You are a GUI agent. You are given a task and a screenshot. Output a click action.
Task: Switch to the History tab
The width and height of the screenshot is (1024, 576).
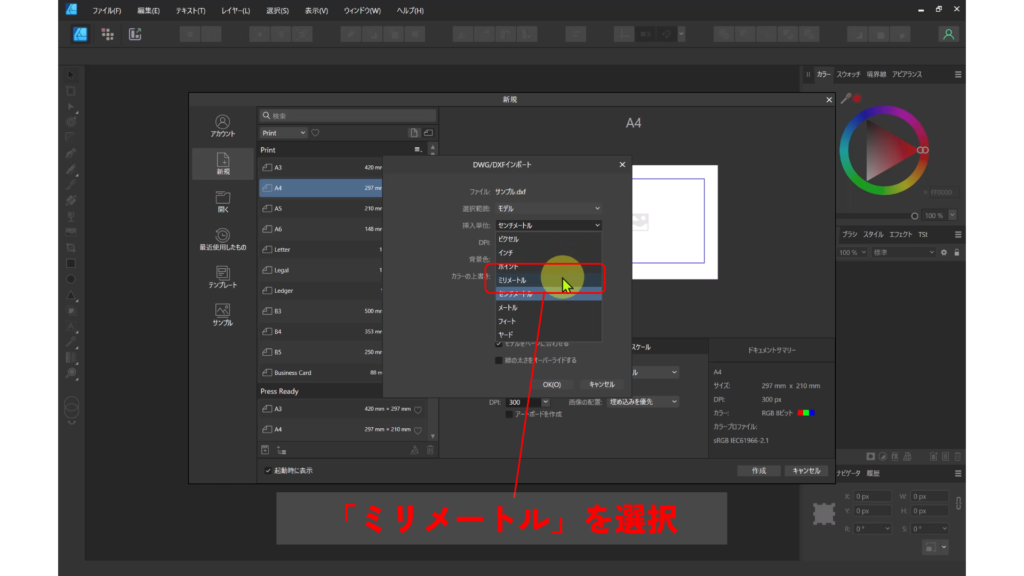873,473
